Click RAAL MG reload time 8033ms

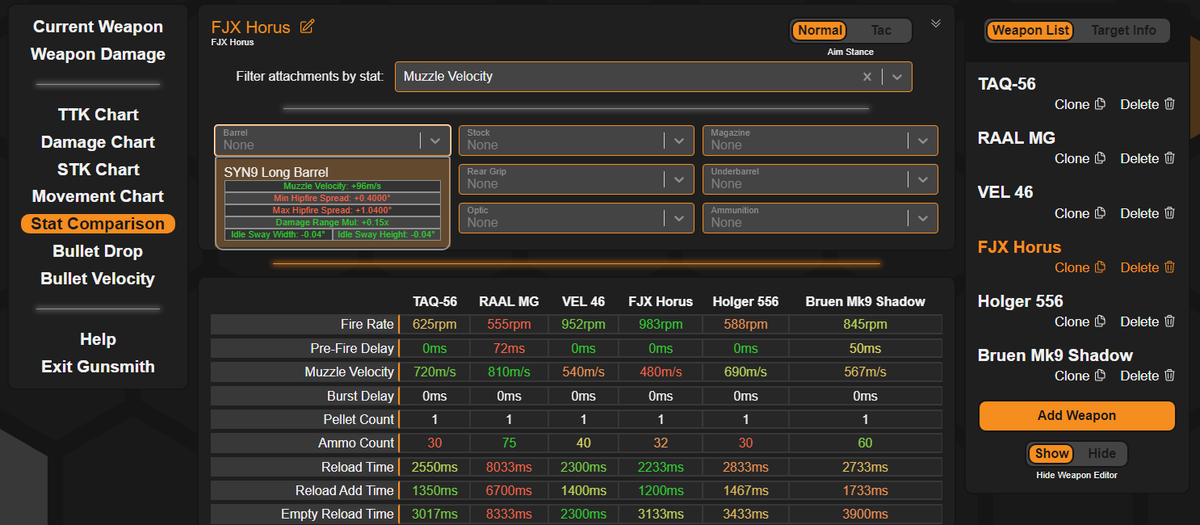[x=509, y=467]
